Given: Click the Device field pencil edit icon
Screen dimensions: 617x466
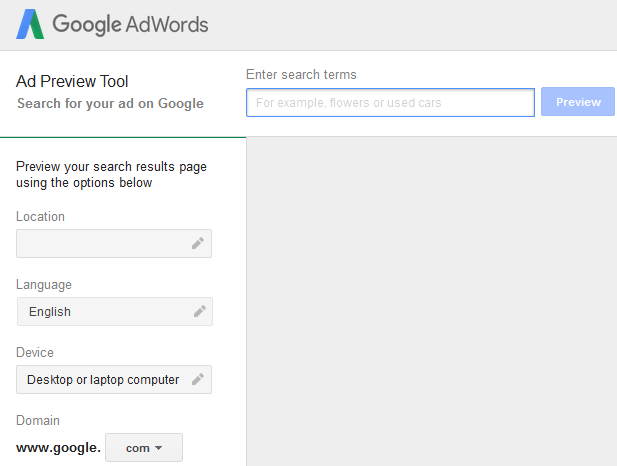Looking at the screenshot, I should pos(198,379).
